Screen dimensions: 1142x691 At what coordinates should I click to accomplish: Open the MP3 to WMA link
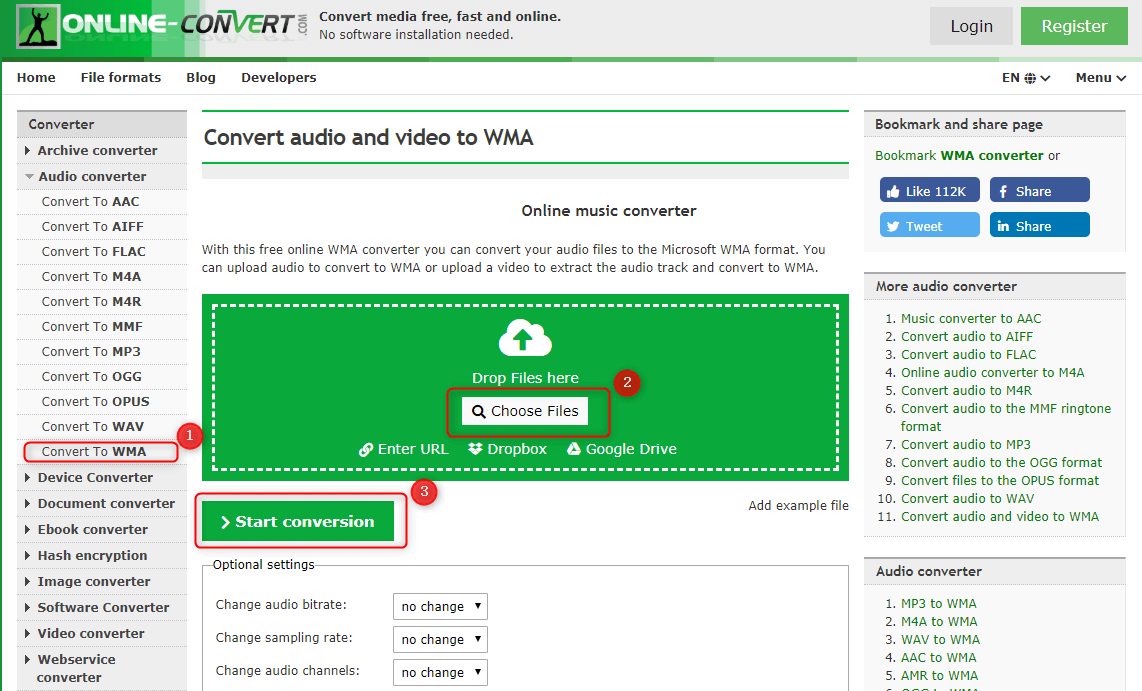(939, 604)
